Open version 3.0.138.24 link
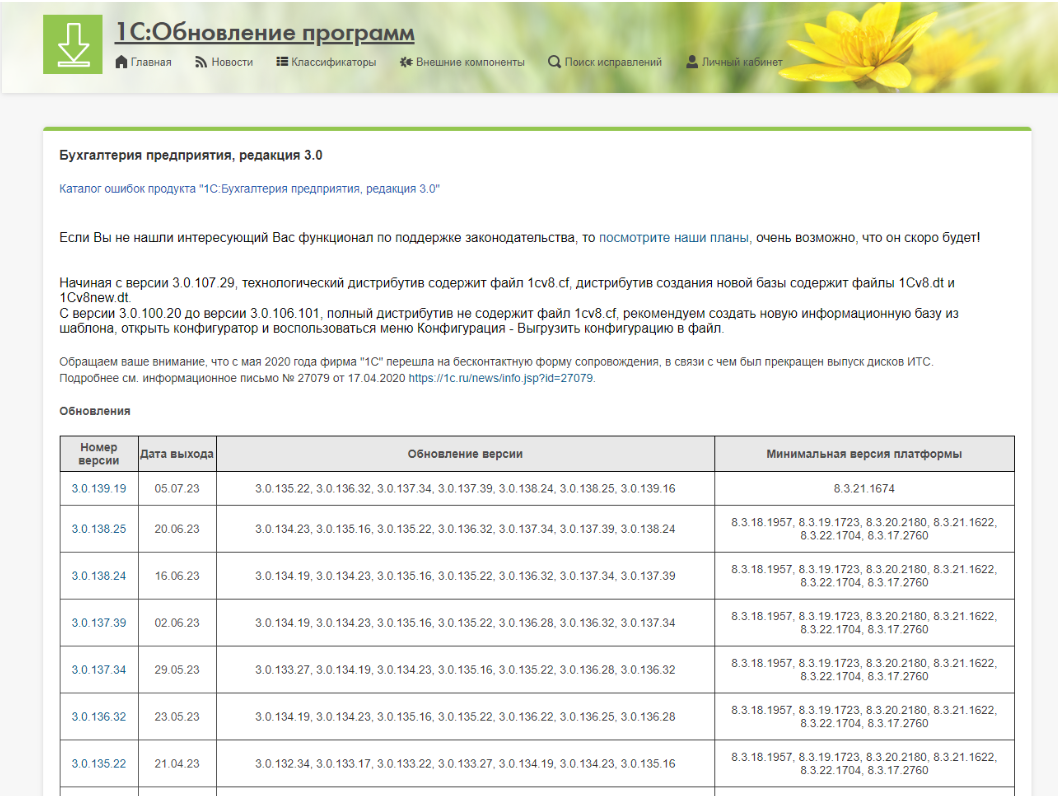The image size is (1058, 796). pyautogui.click(x=99, y=575)
